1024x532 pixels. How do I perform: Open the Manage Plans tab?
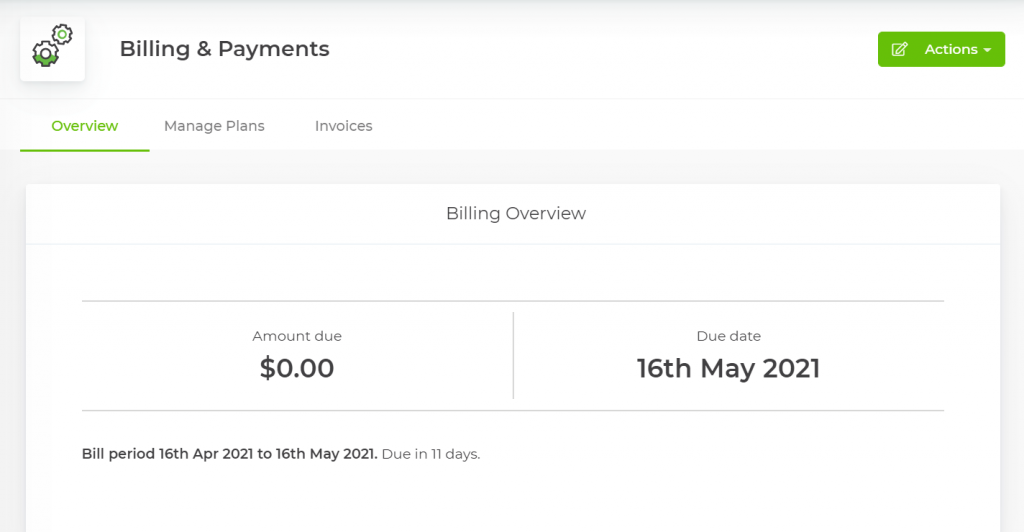pos(214,126)
